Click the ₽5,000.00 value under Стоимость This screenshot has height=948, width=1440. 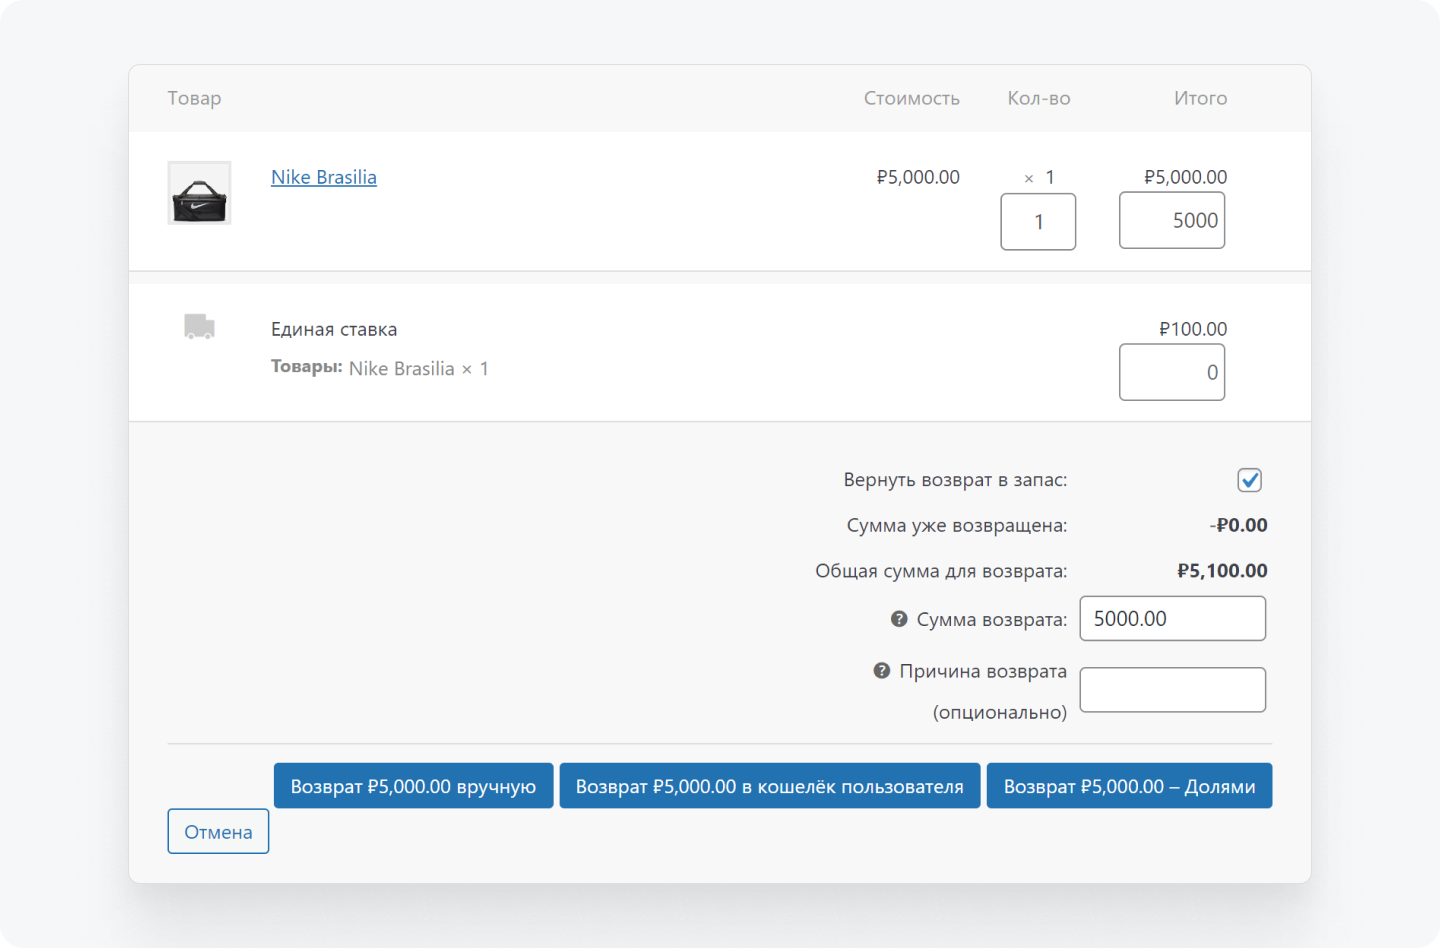click(x=918, y=177)
